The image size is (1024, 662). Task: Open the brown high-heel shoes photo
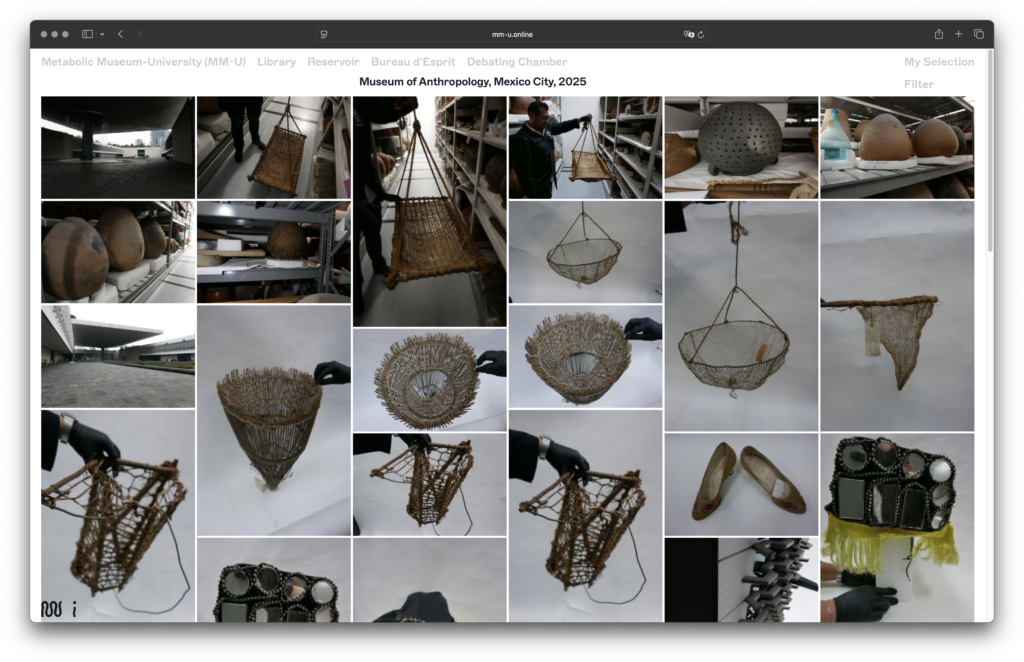(741, 485)
